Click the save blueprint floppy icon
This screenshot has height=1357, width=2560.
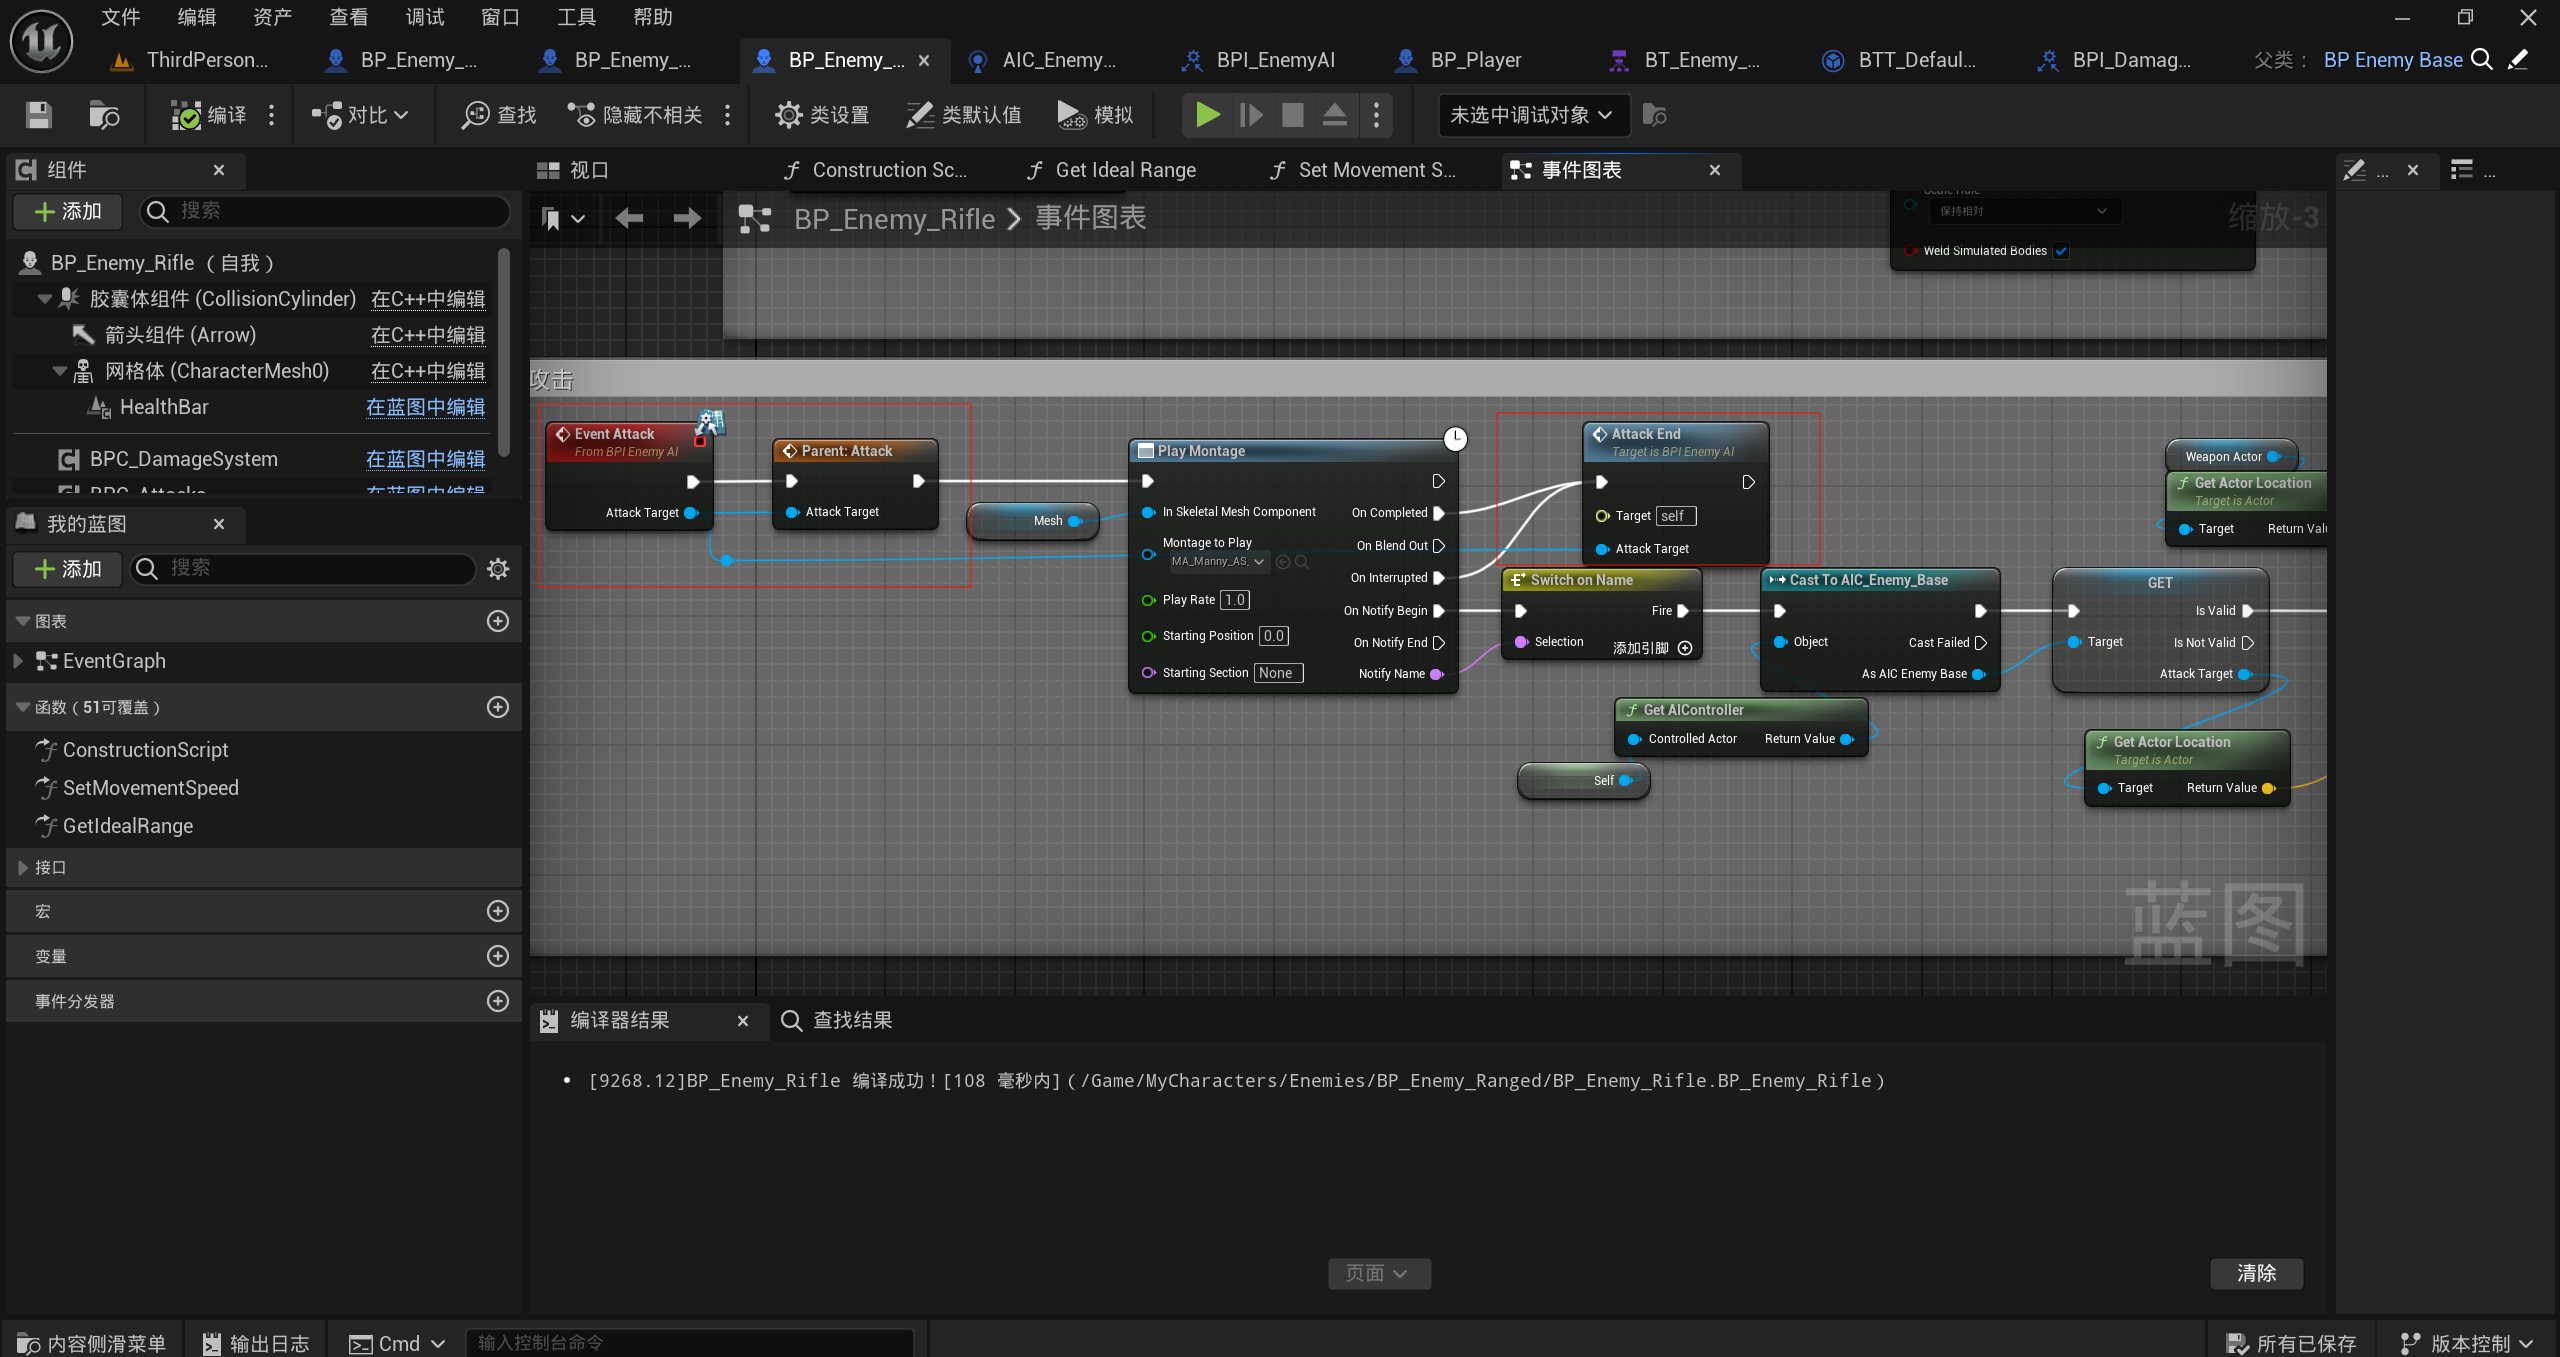point(38,115)
